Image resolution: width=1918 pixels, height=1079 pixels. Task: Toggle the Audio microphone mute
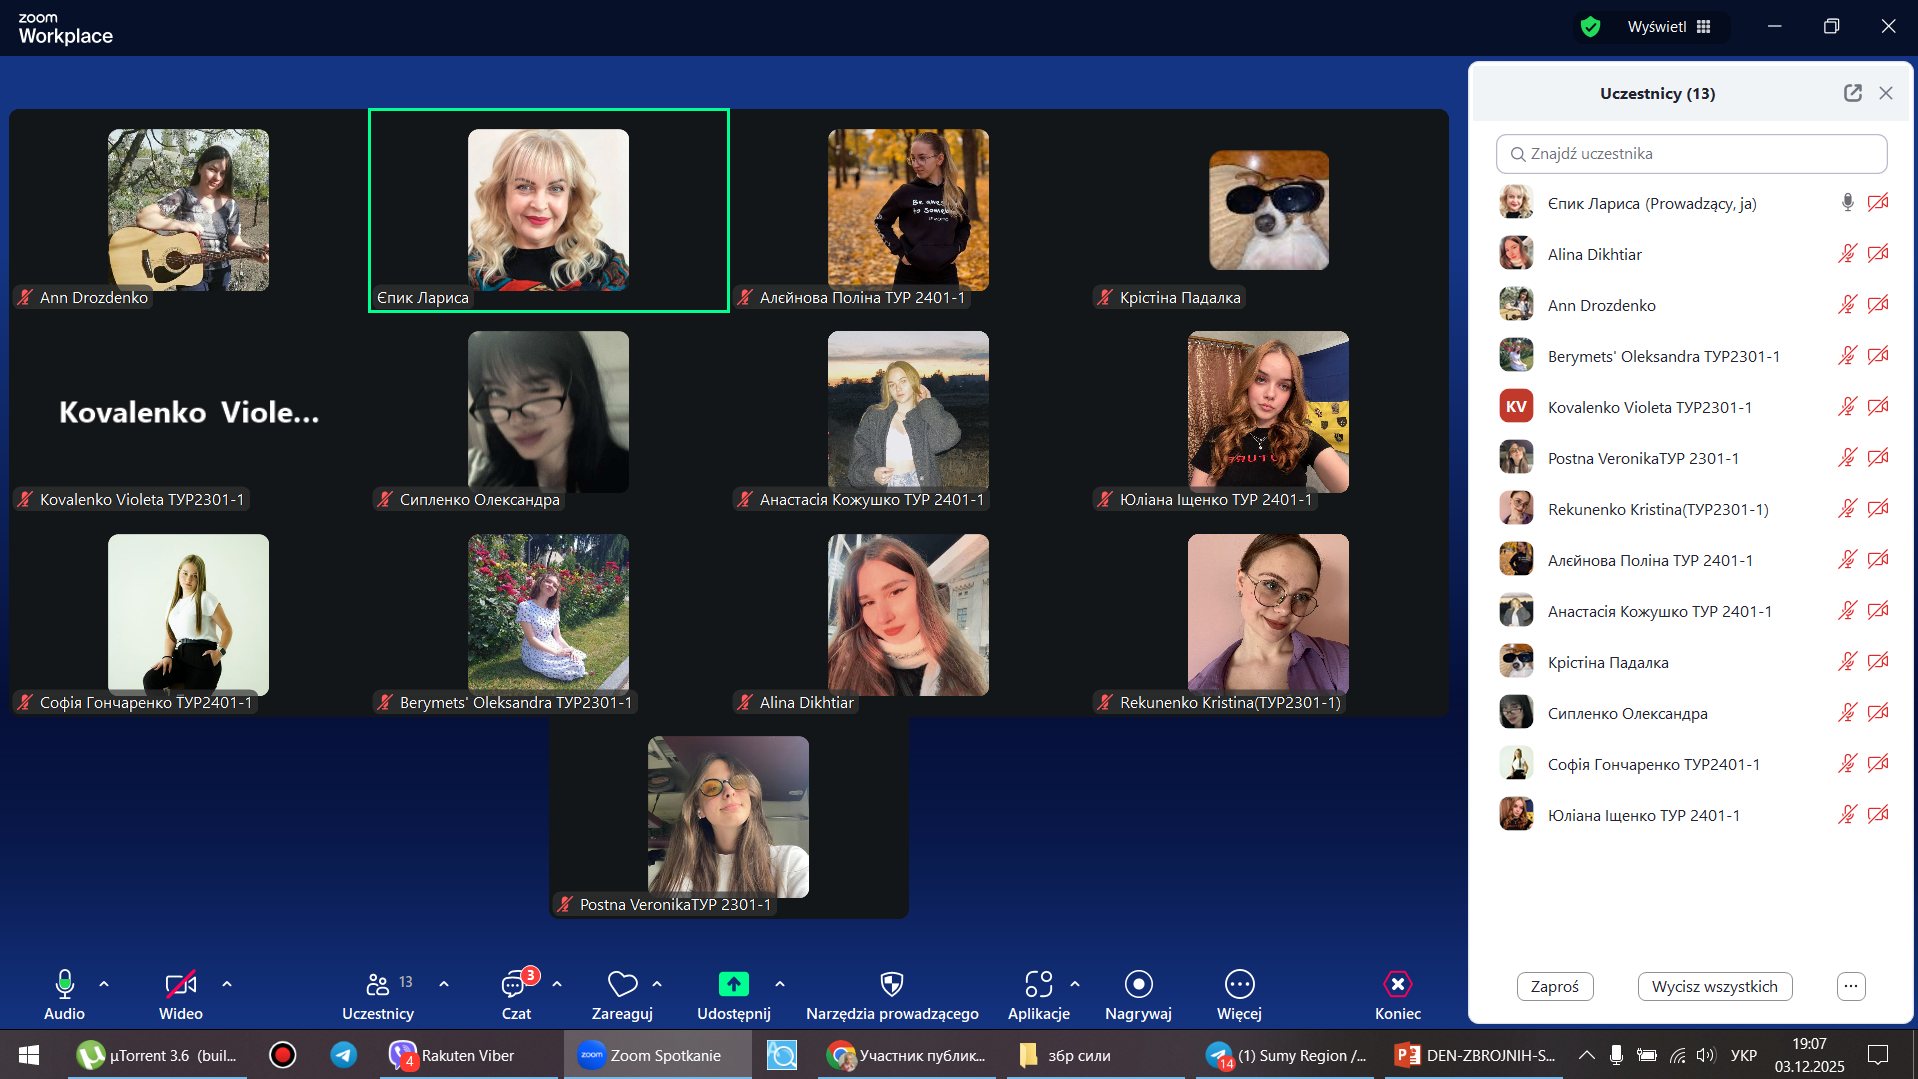pyautogui.click(x=64, y=985)
